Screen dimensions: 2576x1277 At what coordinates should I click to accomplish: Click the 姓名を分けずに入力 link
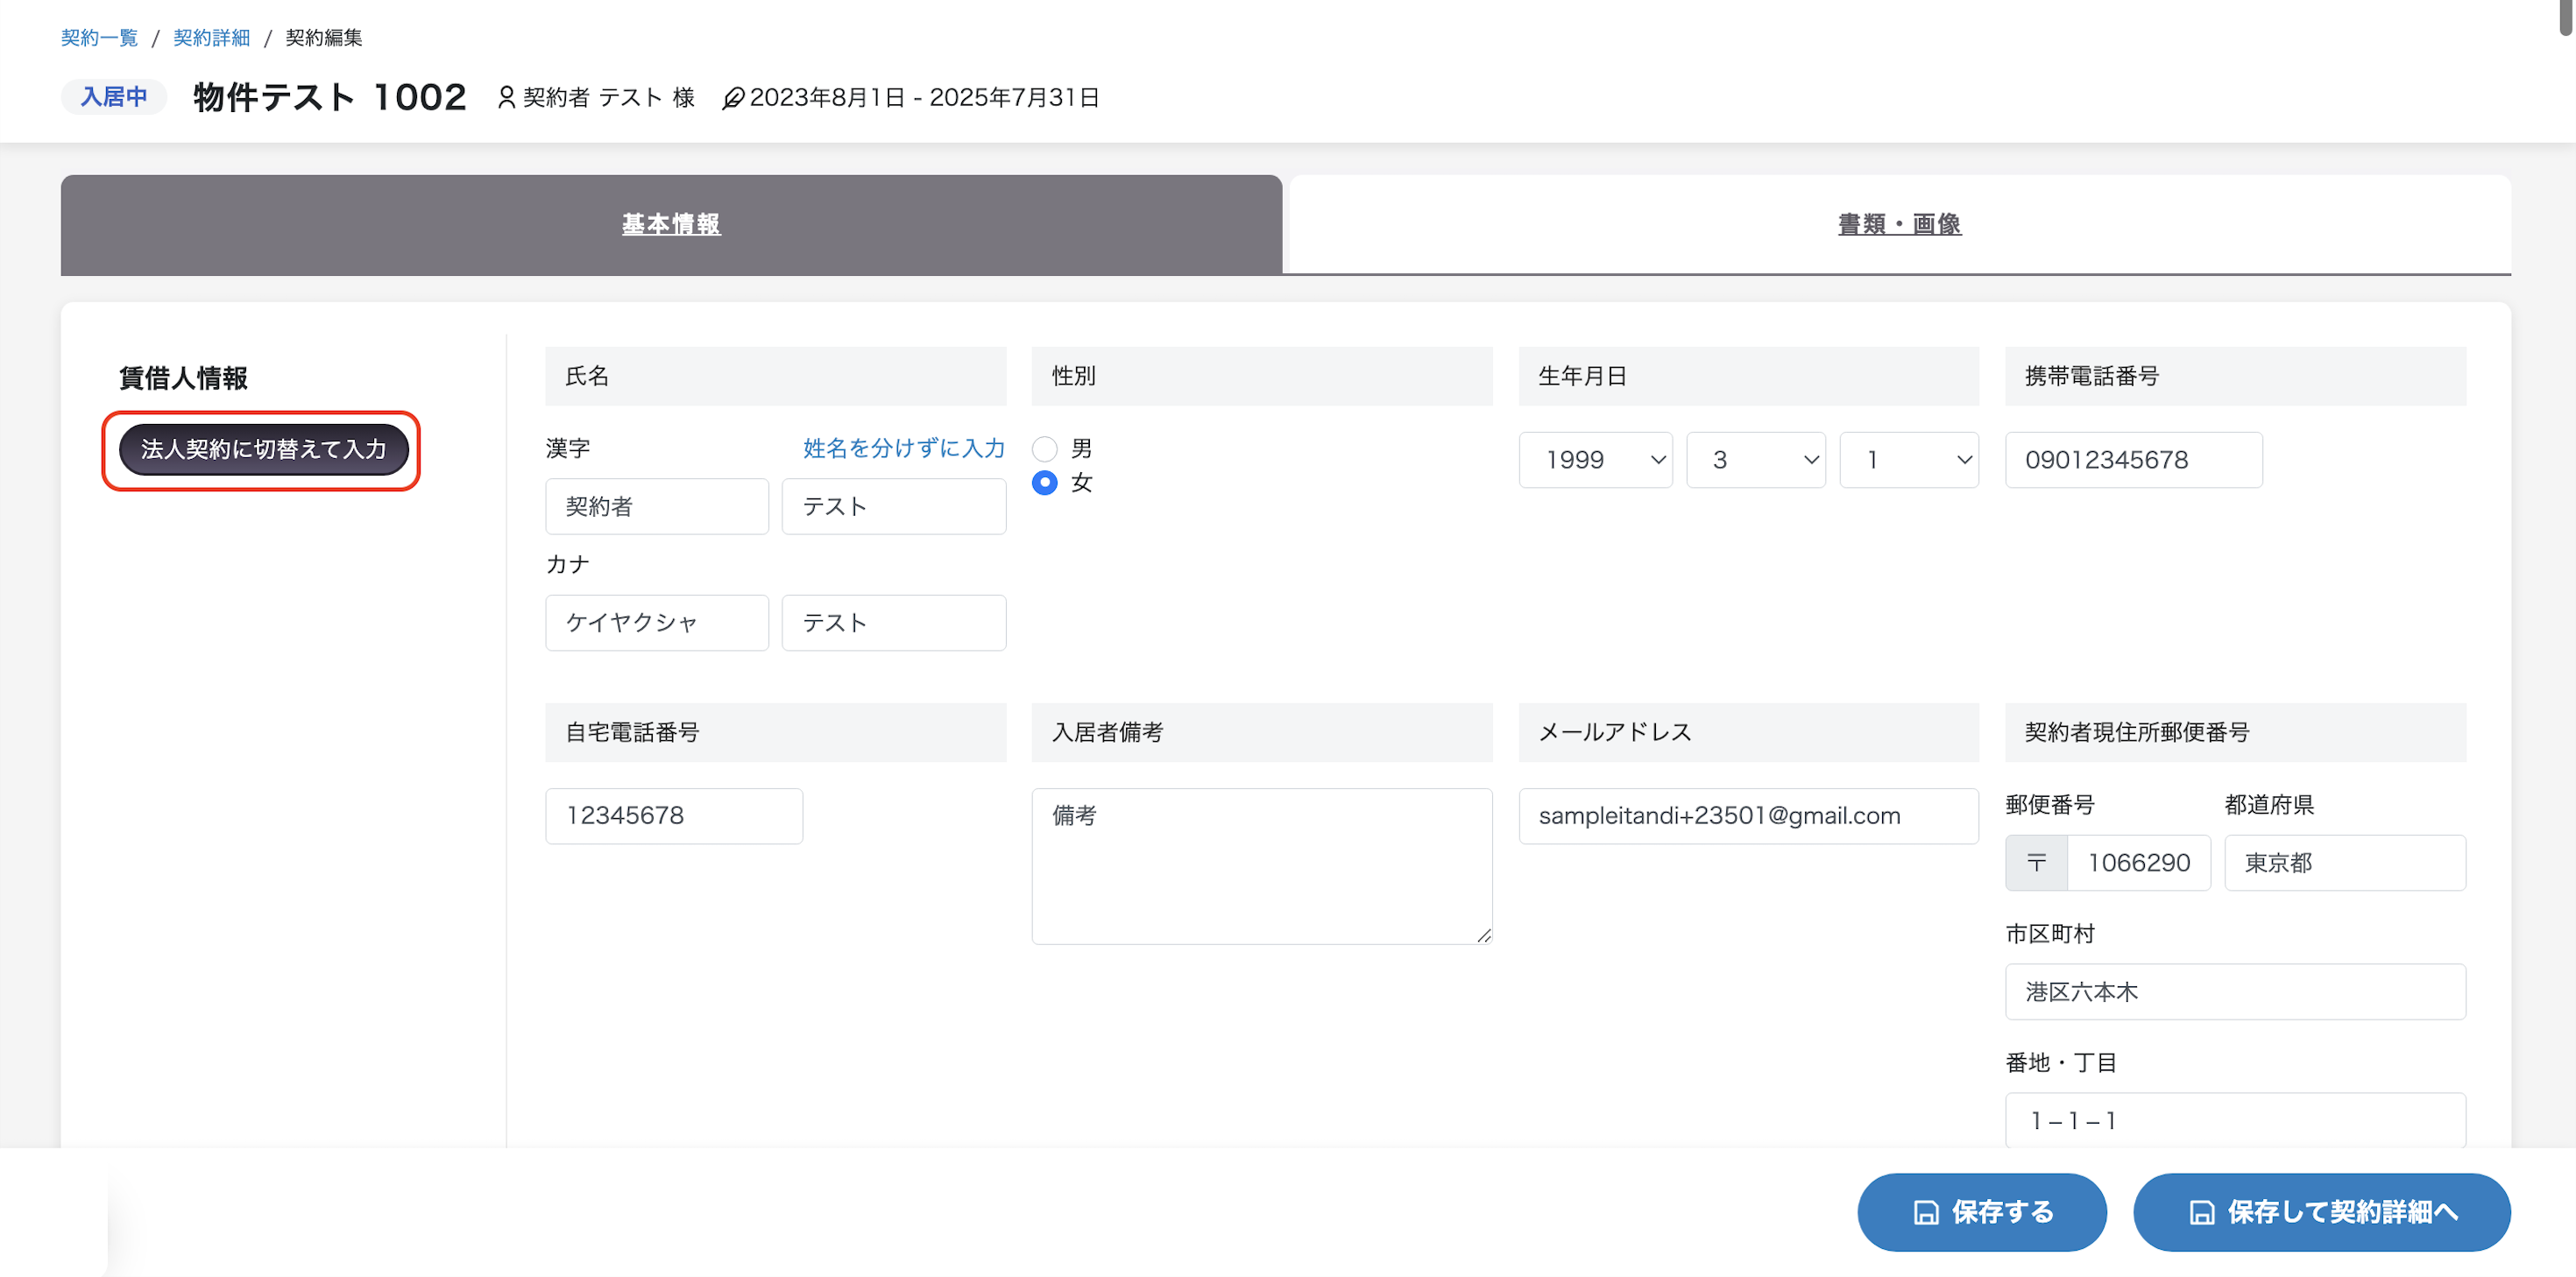coord(904,448)
